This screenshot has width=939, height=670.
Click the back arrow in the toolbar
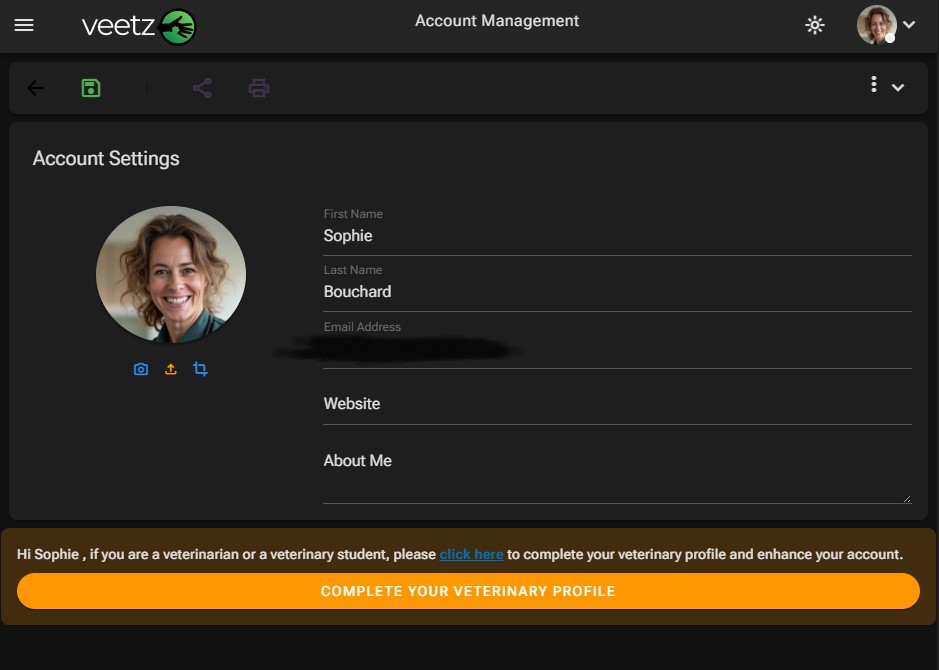(x=36, y=88)
